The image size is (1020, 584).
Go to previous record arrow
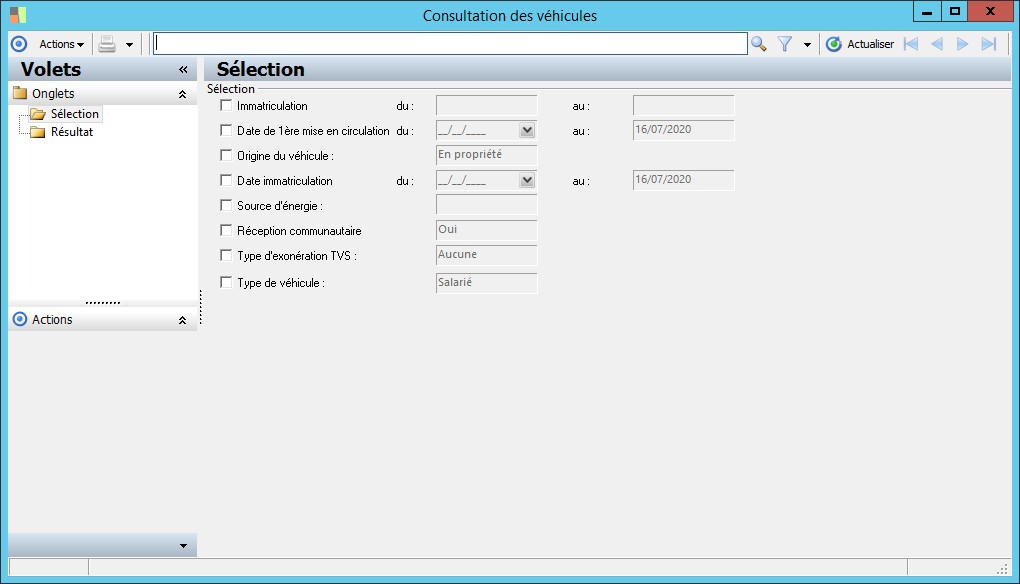tap(937, 44)
